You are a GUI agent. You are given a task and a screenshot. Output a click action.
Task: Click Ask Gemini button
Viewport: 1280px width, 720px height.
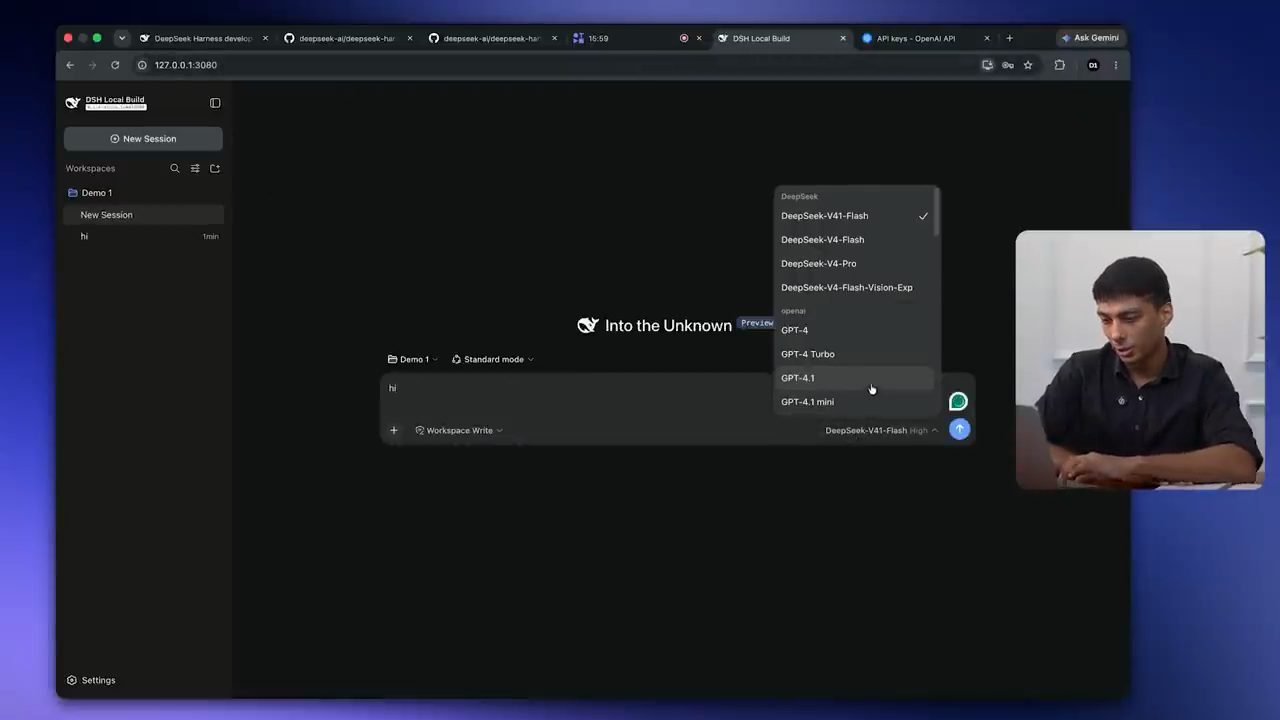(x=1090, y=38)
